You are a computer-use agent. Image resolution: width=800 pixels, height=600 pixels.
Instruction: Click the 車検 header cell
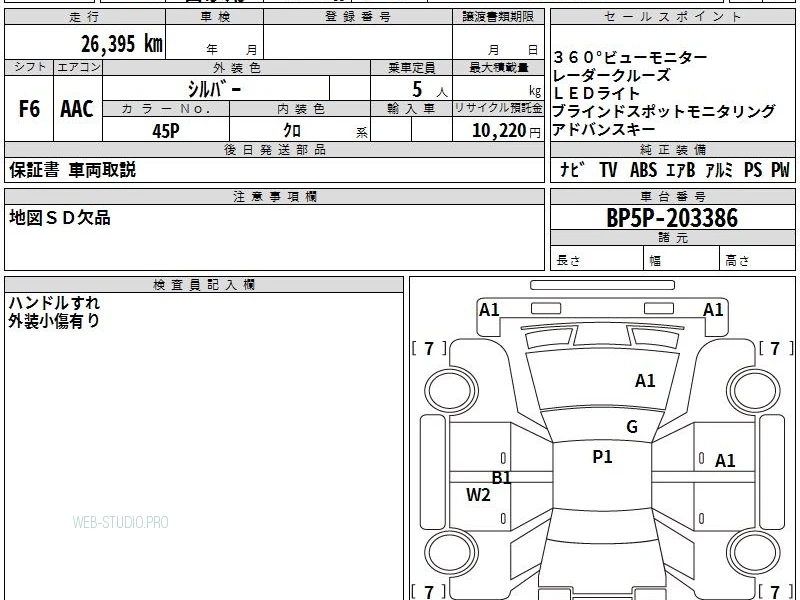click(215, 17)
